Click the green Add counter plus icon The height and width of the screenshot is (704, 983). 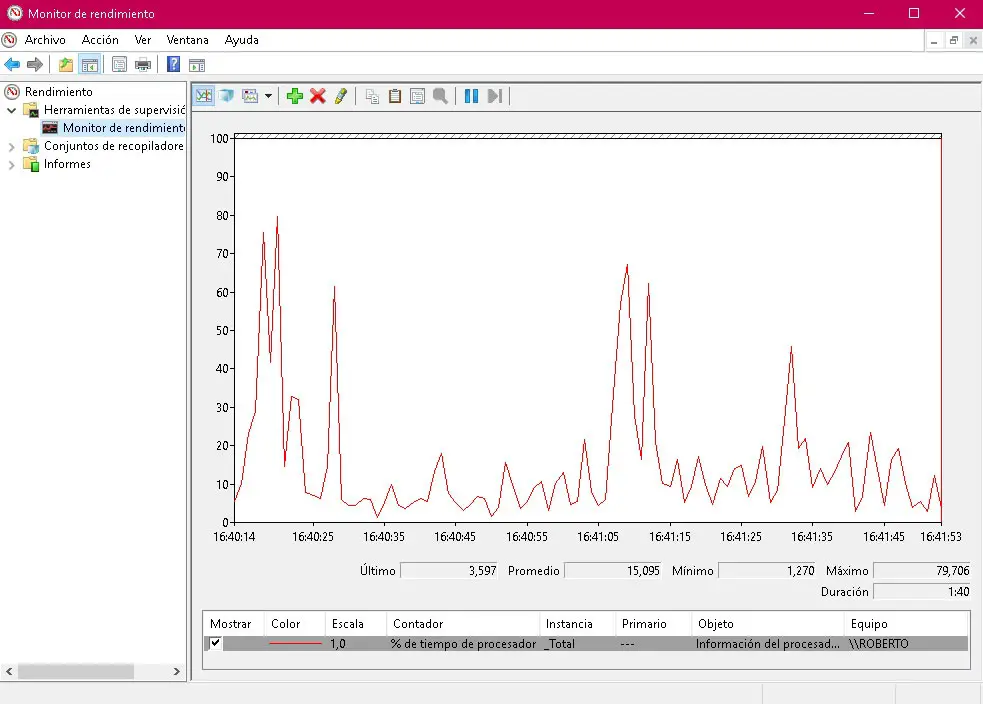[x=294, y=96]
